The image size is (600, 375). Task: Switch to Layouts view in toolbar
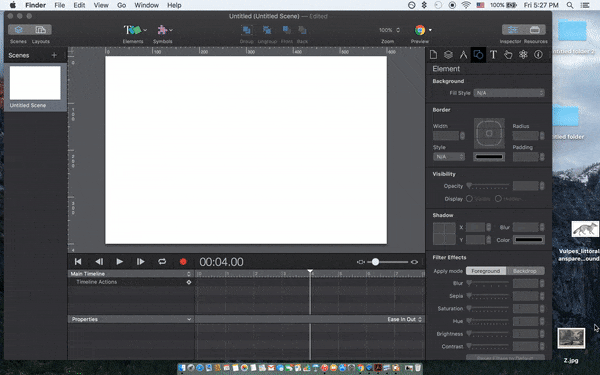(41, 30)
